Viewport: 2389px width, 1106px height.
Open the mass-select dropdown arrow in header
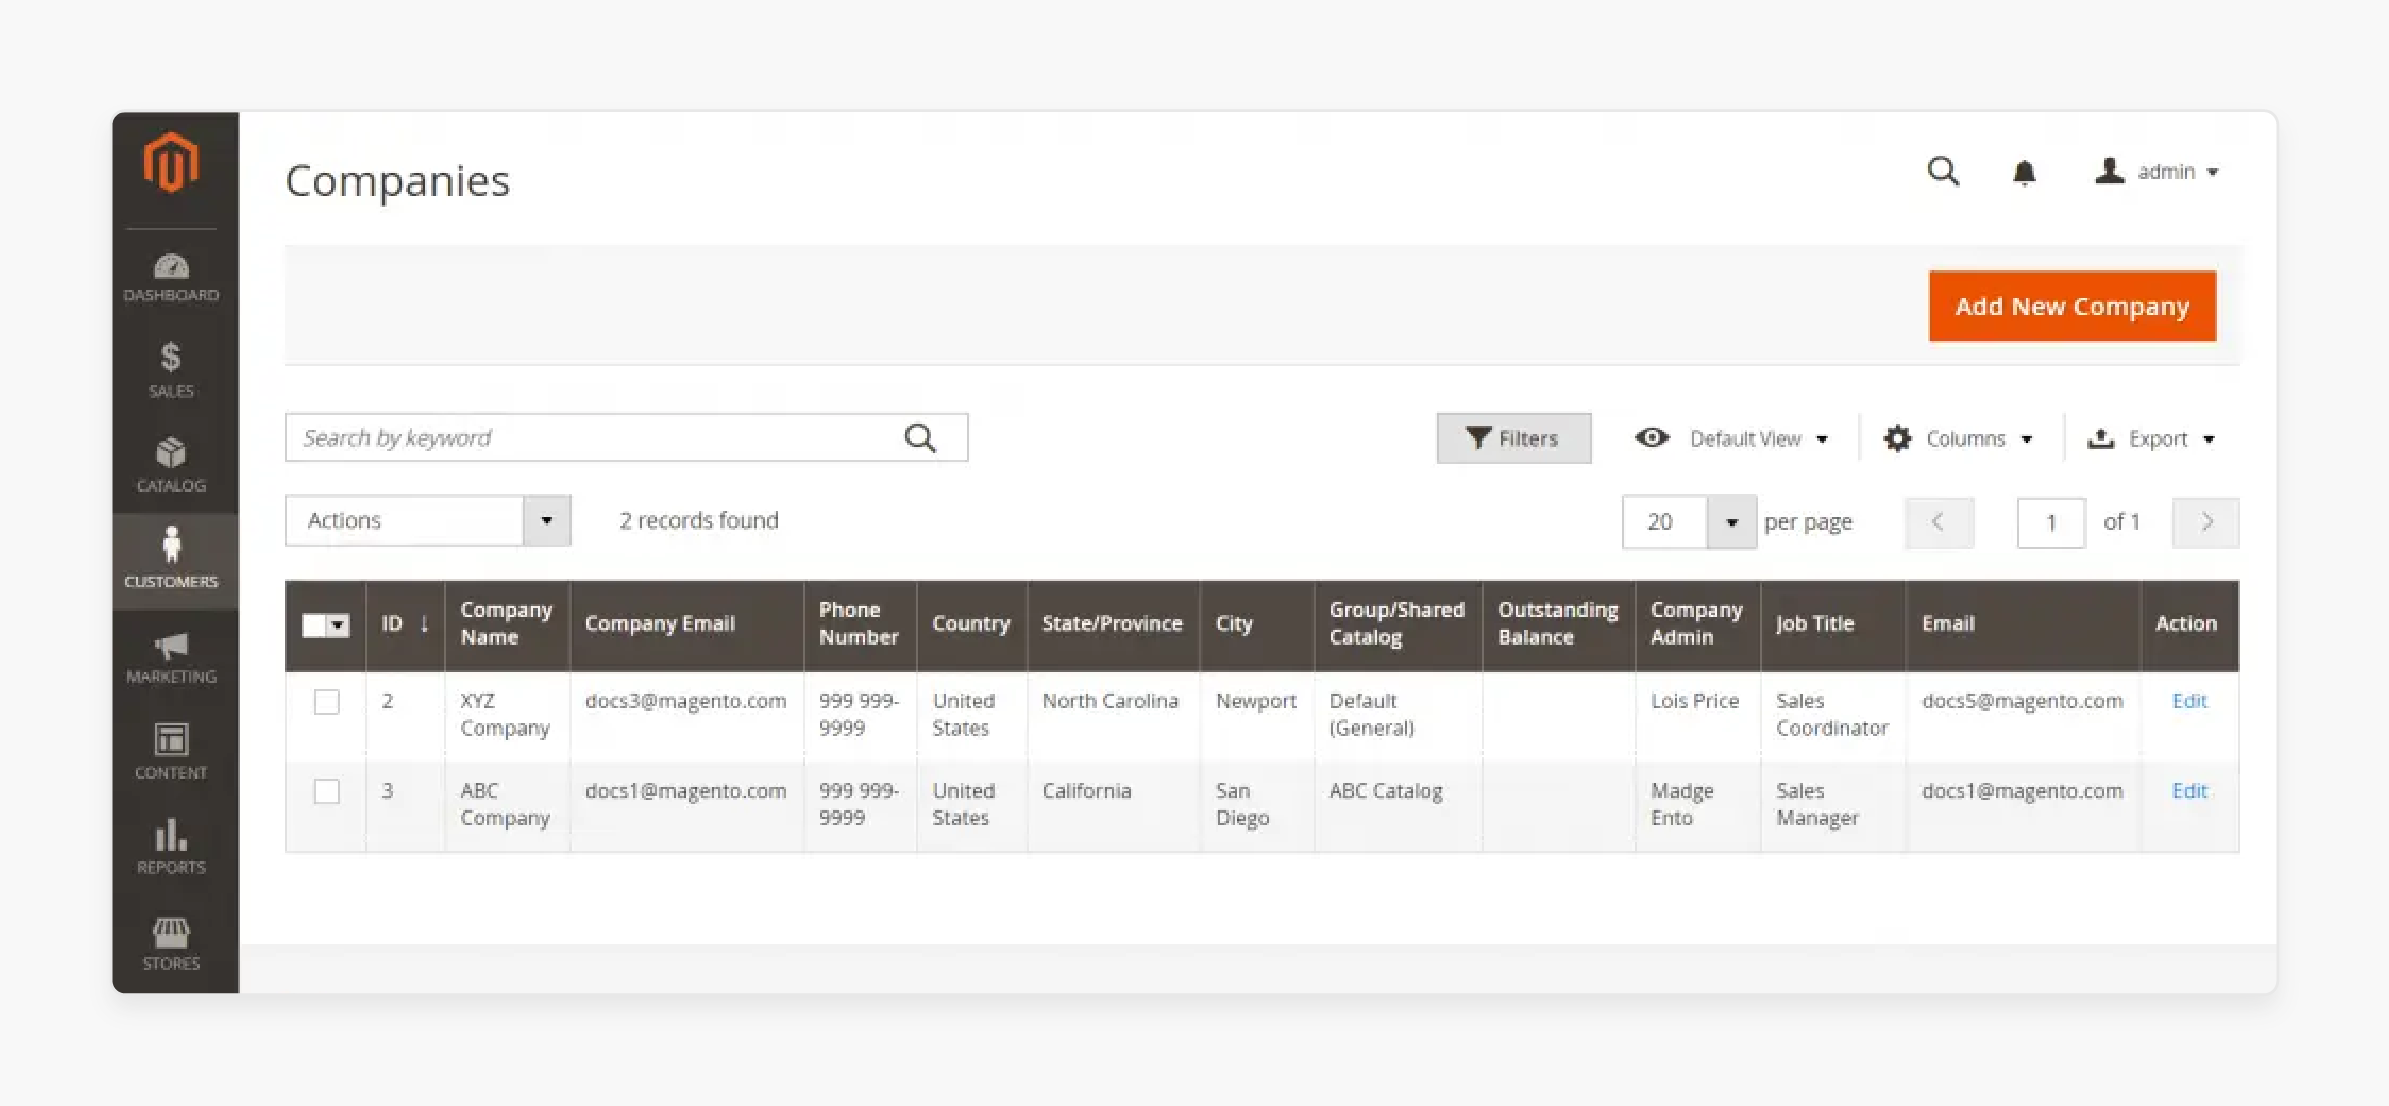(338, 625)
